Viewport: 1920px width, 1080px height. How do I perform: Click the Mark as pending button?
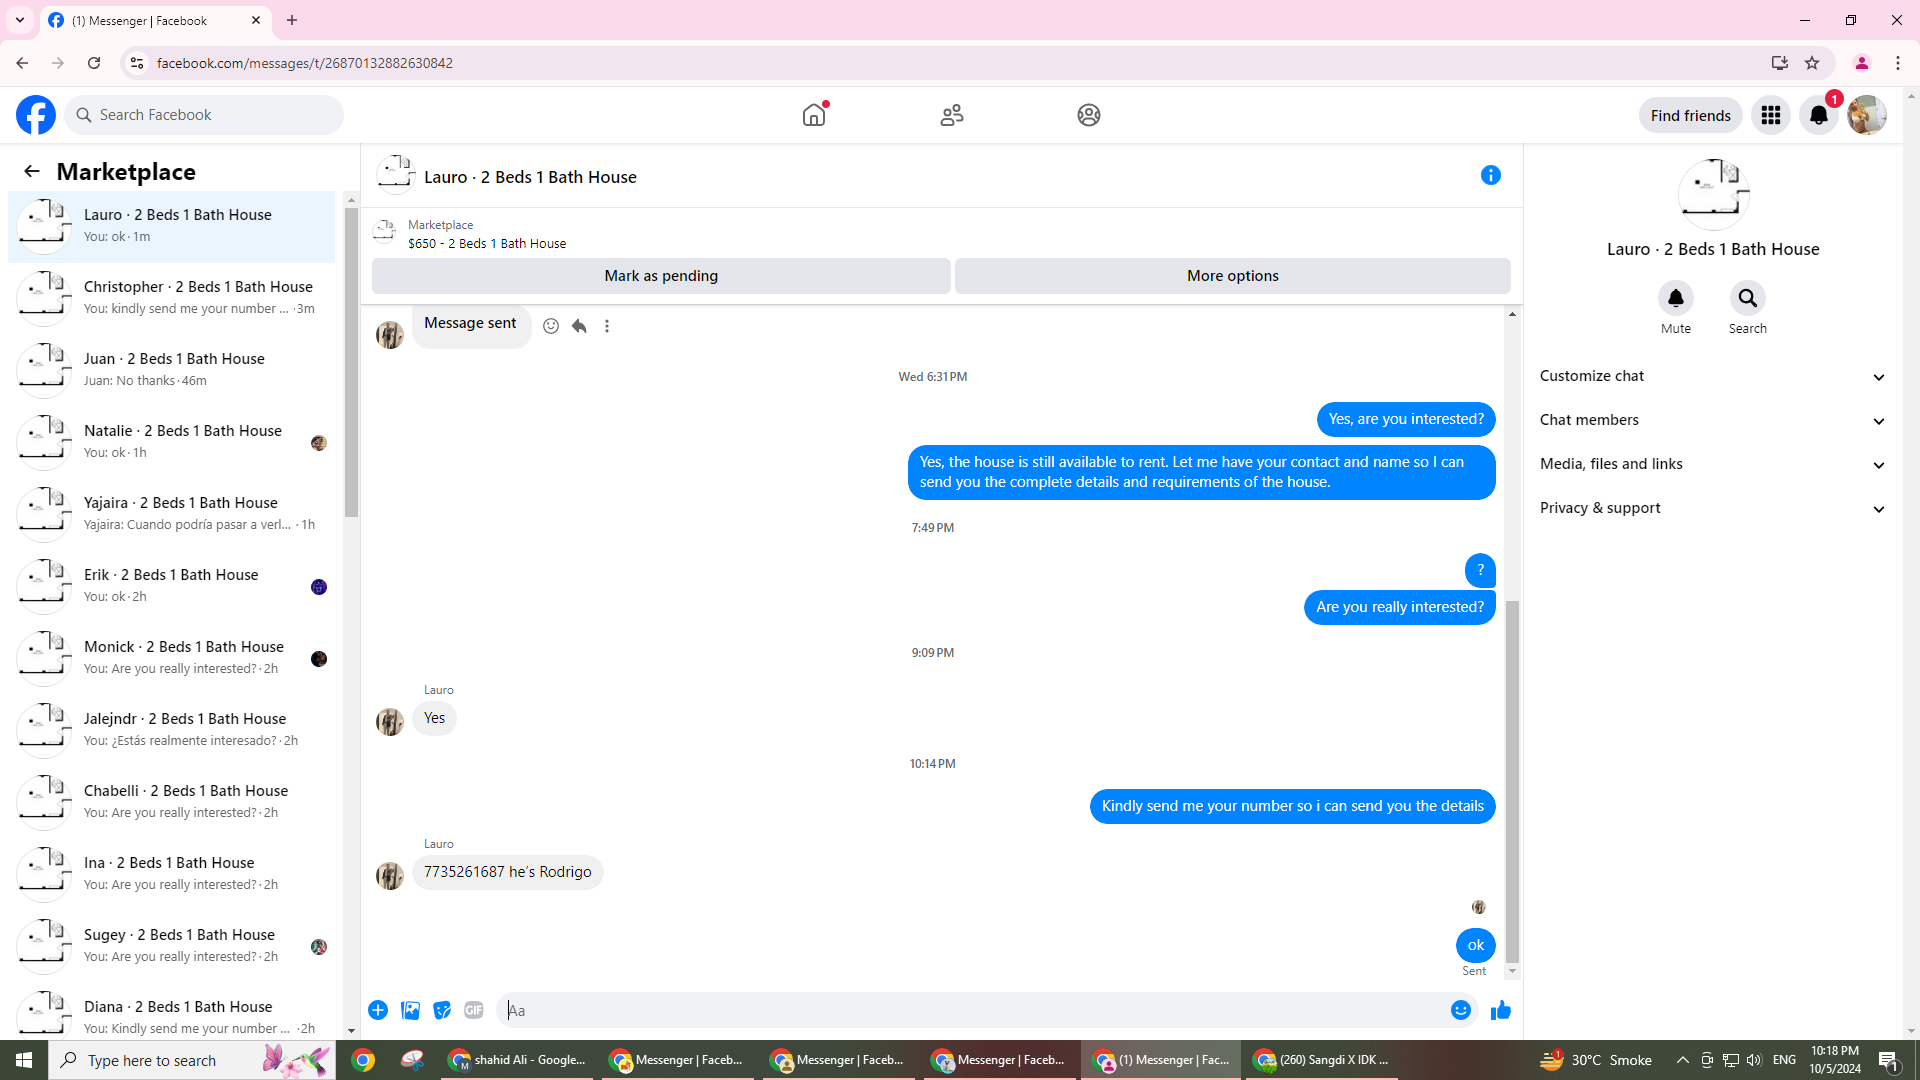click(x=661, y=276)
